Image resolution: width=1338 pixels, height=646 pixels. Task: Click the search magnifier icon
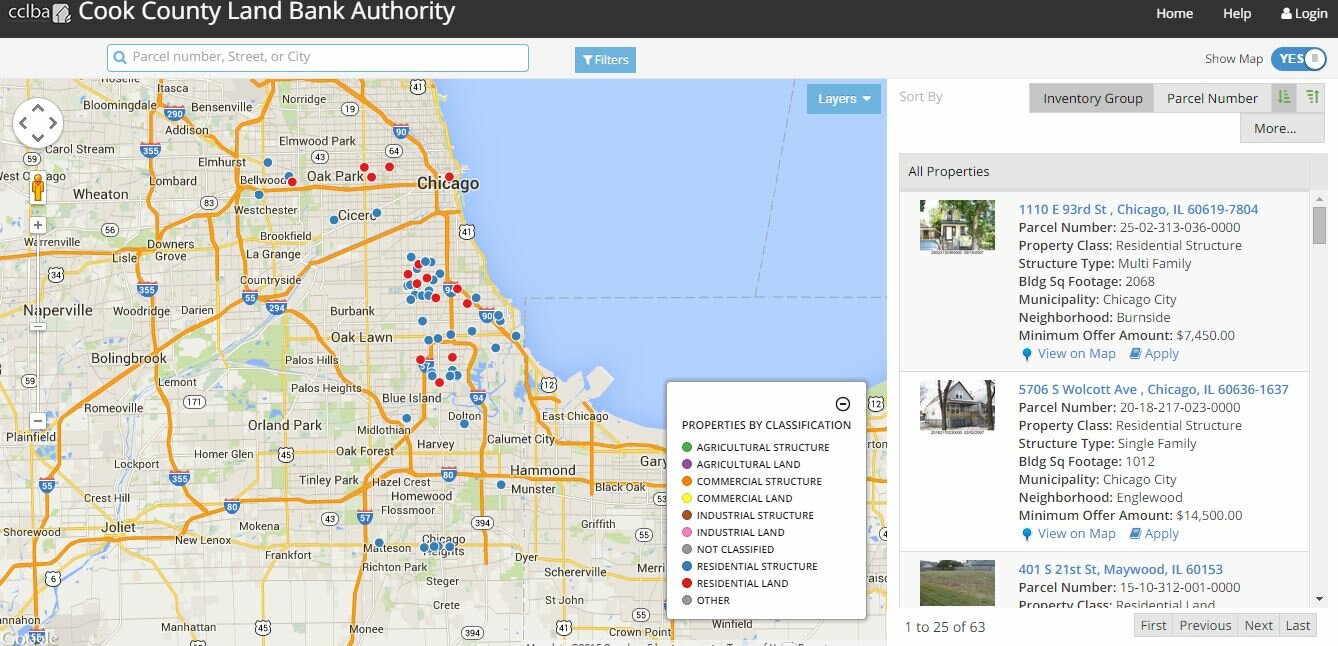(120, 58)
